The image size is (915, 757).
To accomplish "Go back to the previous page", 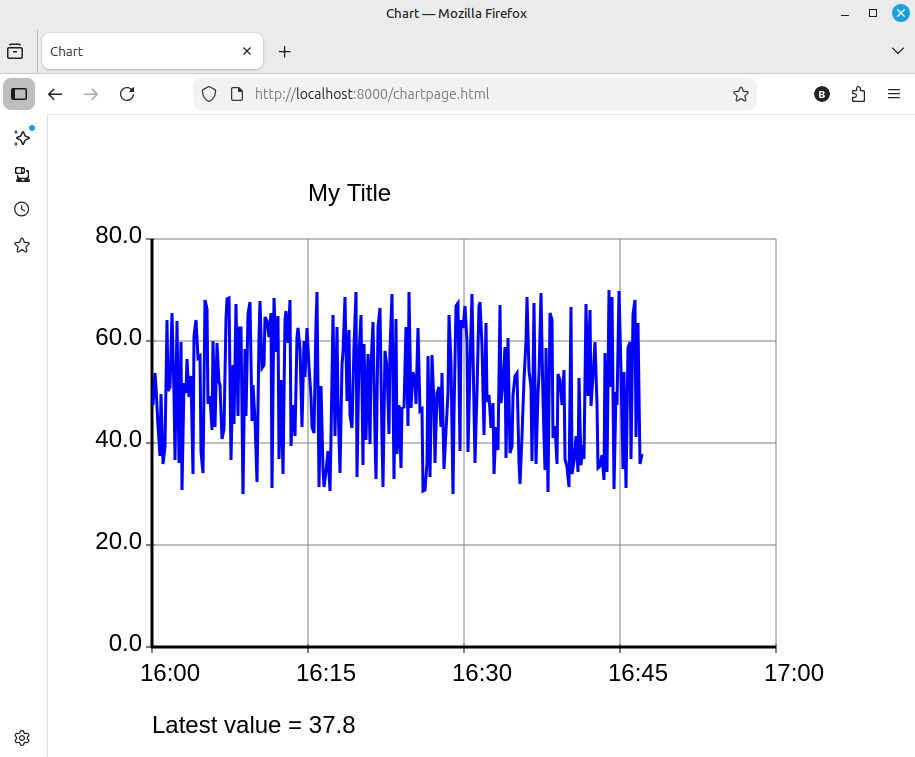I will (56, 94).
